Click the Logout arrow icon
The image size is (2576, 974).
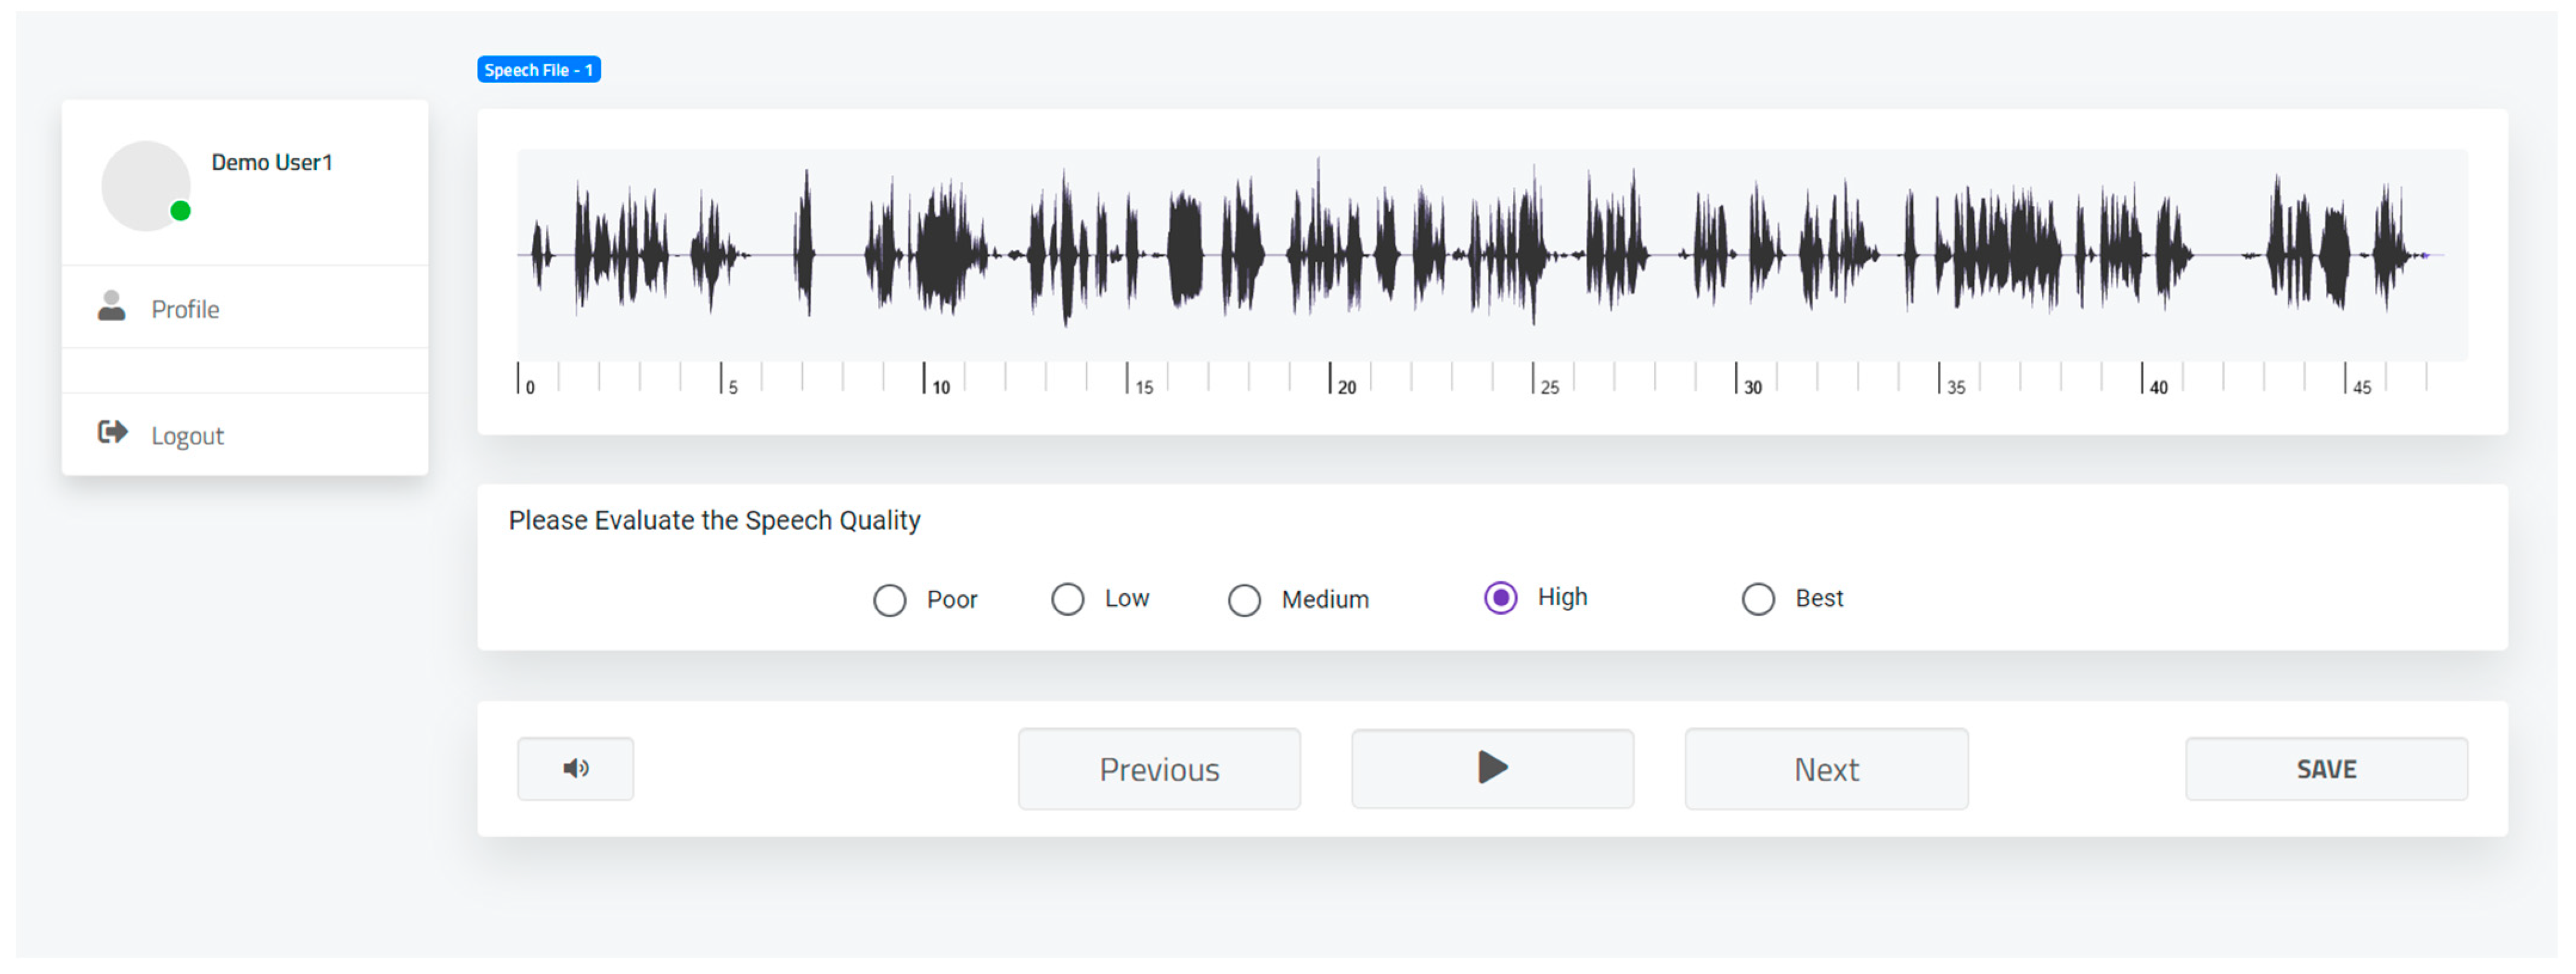(x=112, y=432)
